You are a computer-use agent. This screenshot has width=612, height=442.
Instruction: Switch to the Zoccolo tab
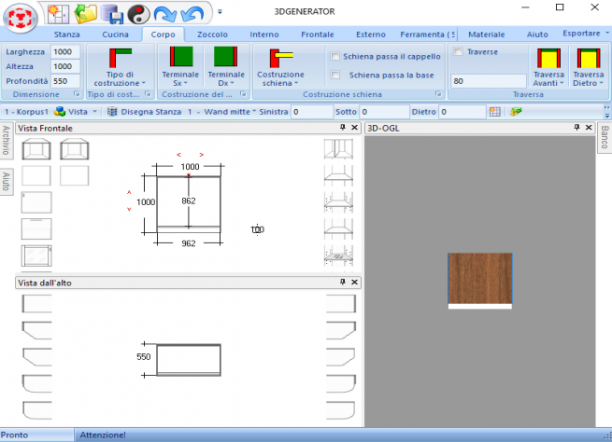pyautogui.click(x=212, y=34)
